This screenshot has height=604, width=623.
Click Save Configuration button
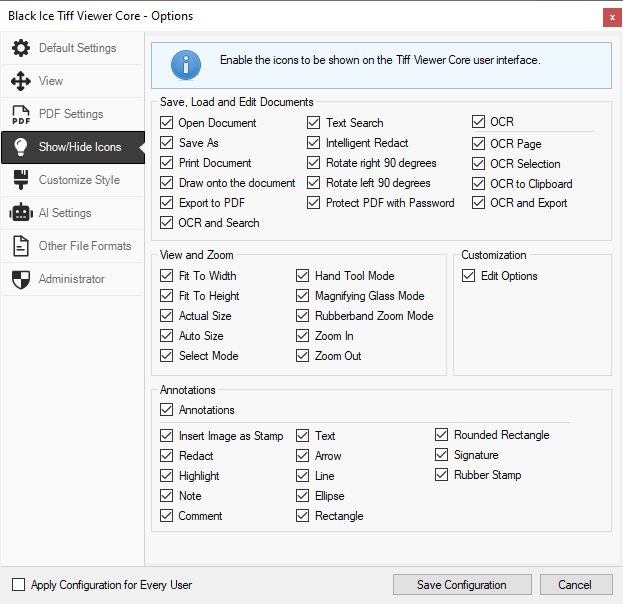[462, 585]
